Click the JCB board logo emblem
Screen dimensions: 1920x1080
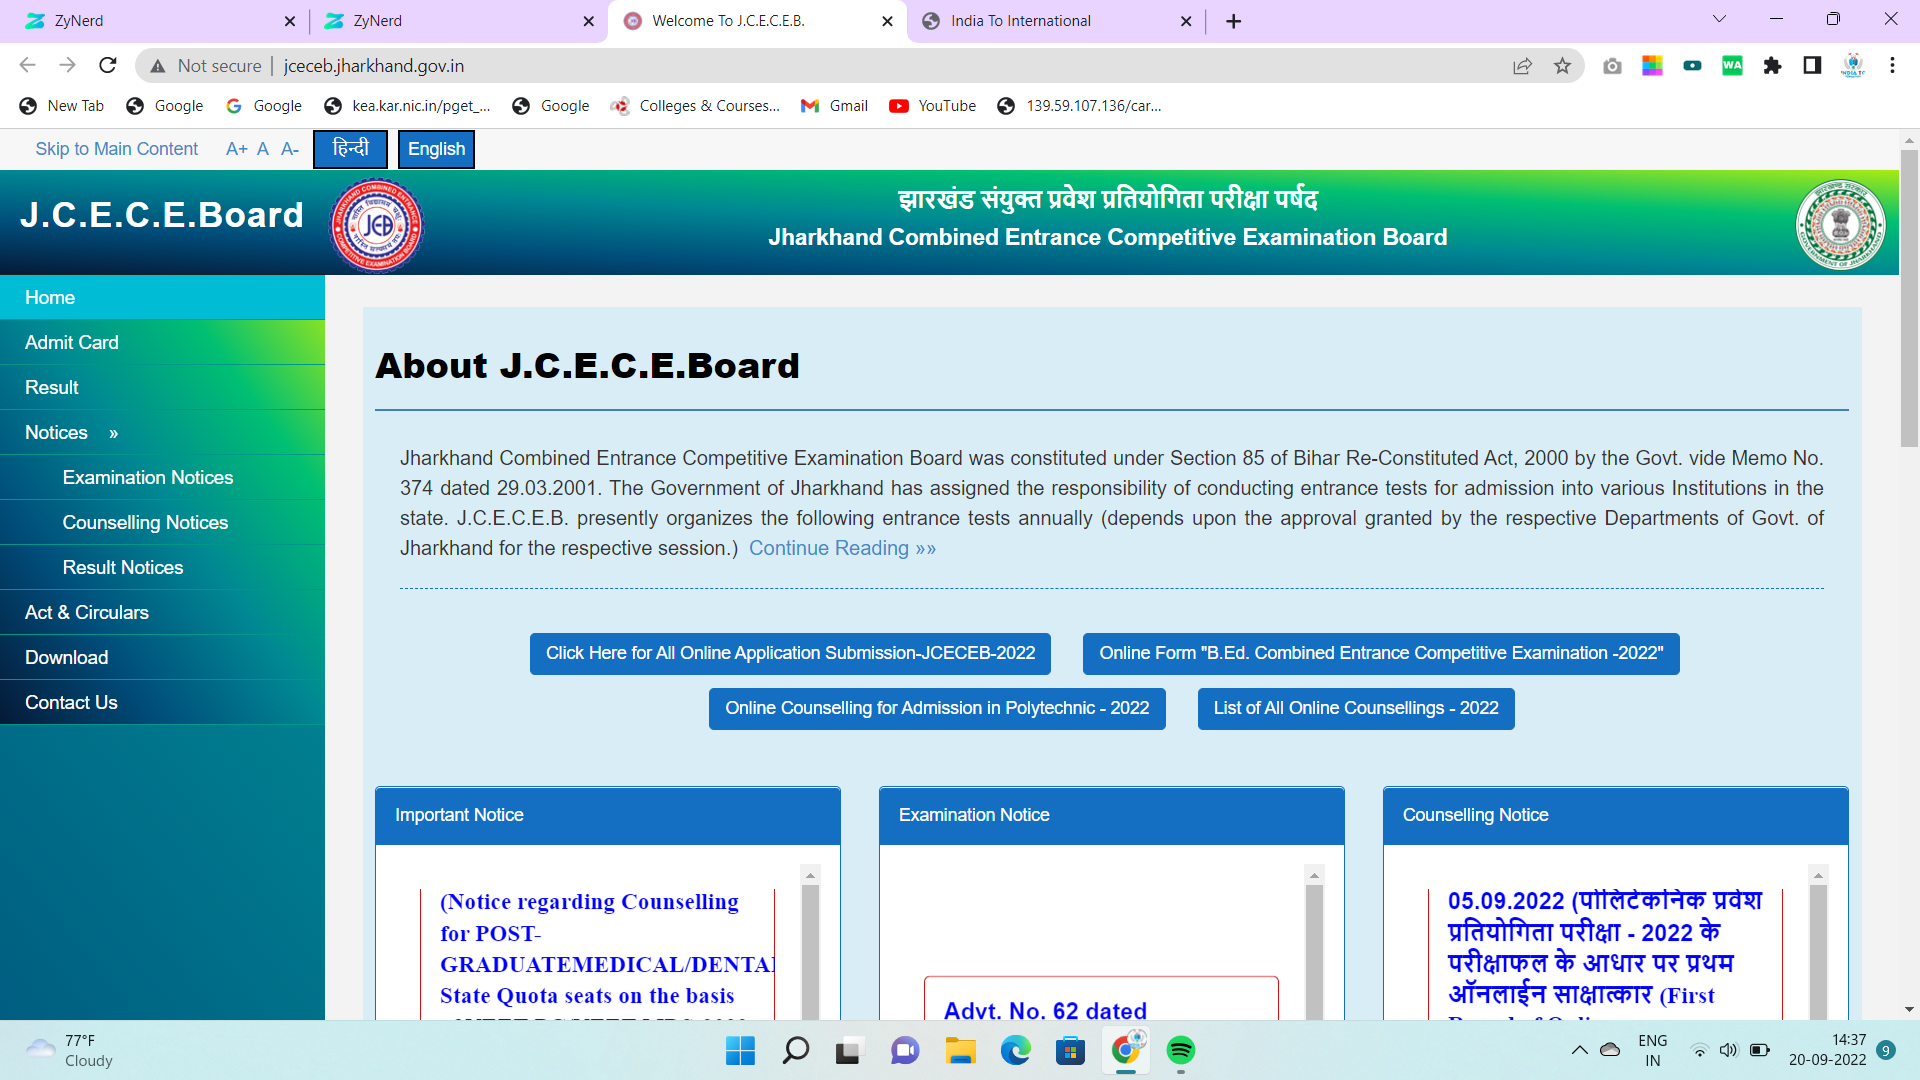point(377,225)
